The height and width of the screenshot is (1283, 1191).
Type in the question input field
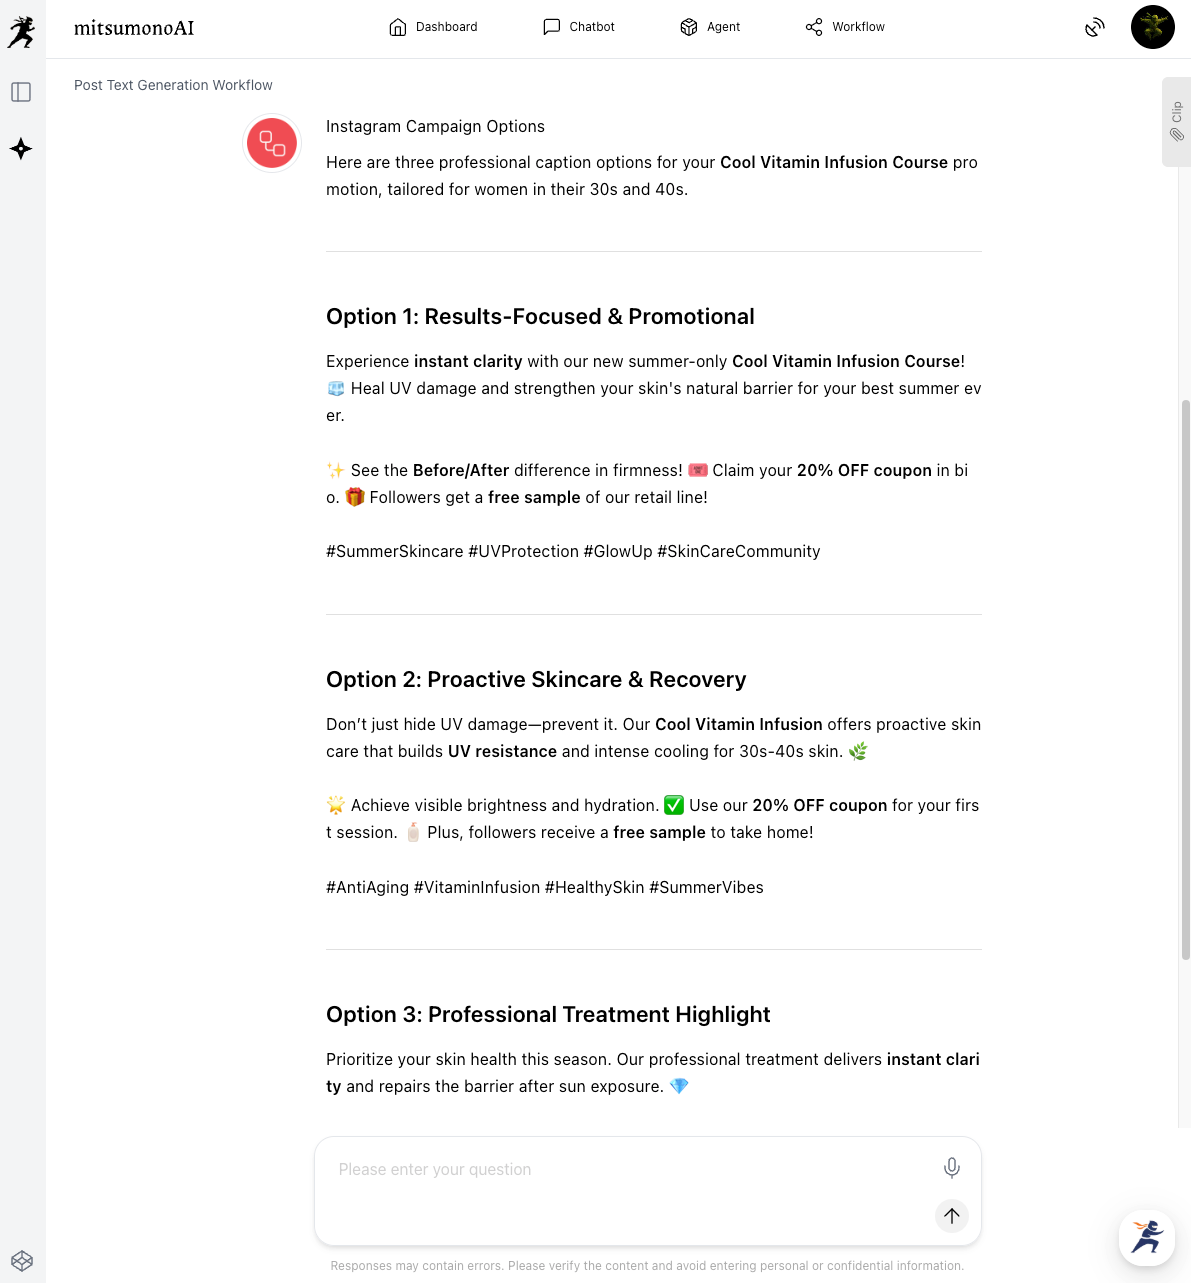coord(630,1170)
